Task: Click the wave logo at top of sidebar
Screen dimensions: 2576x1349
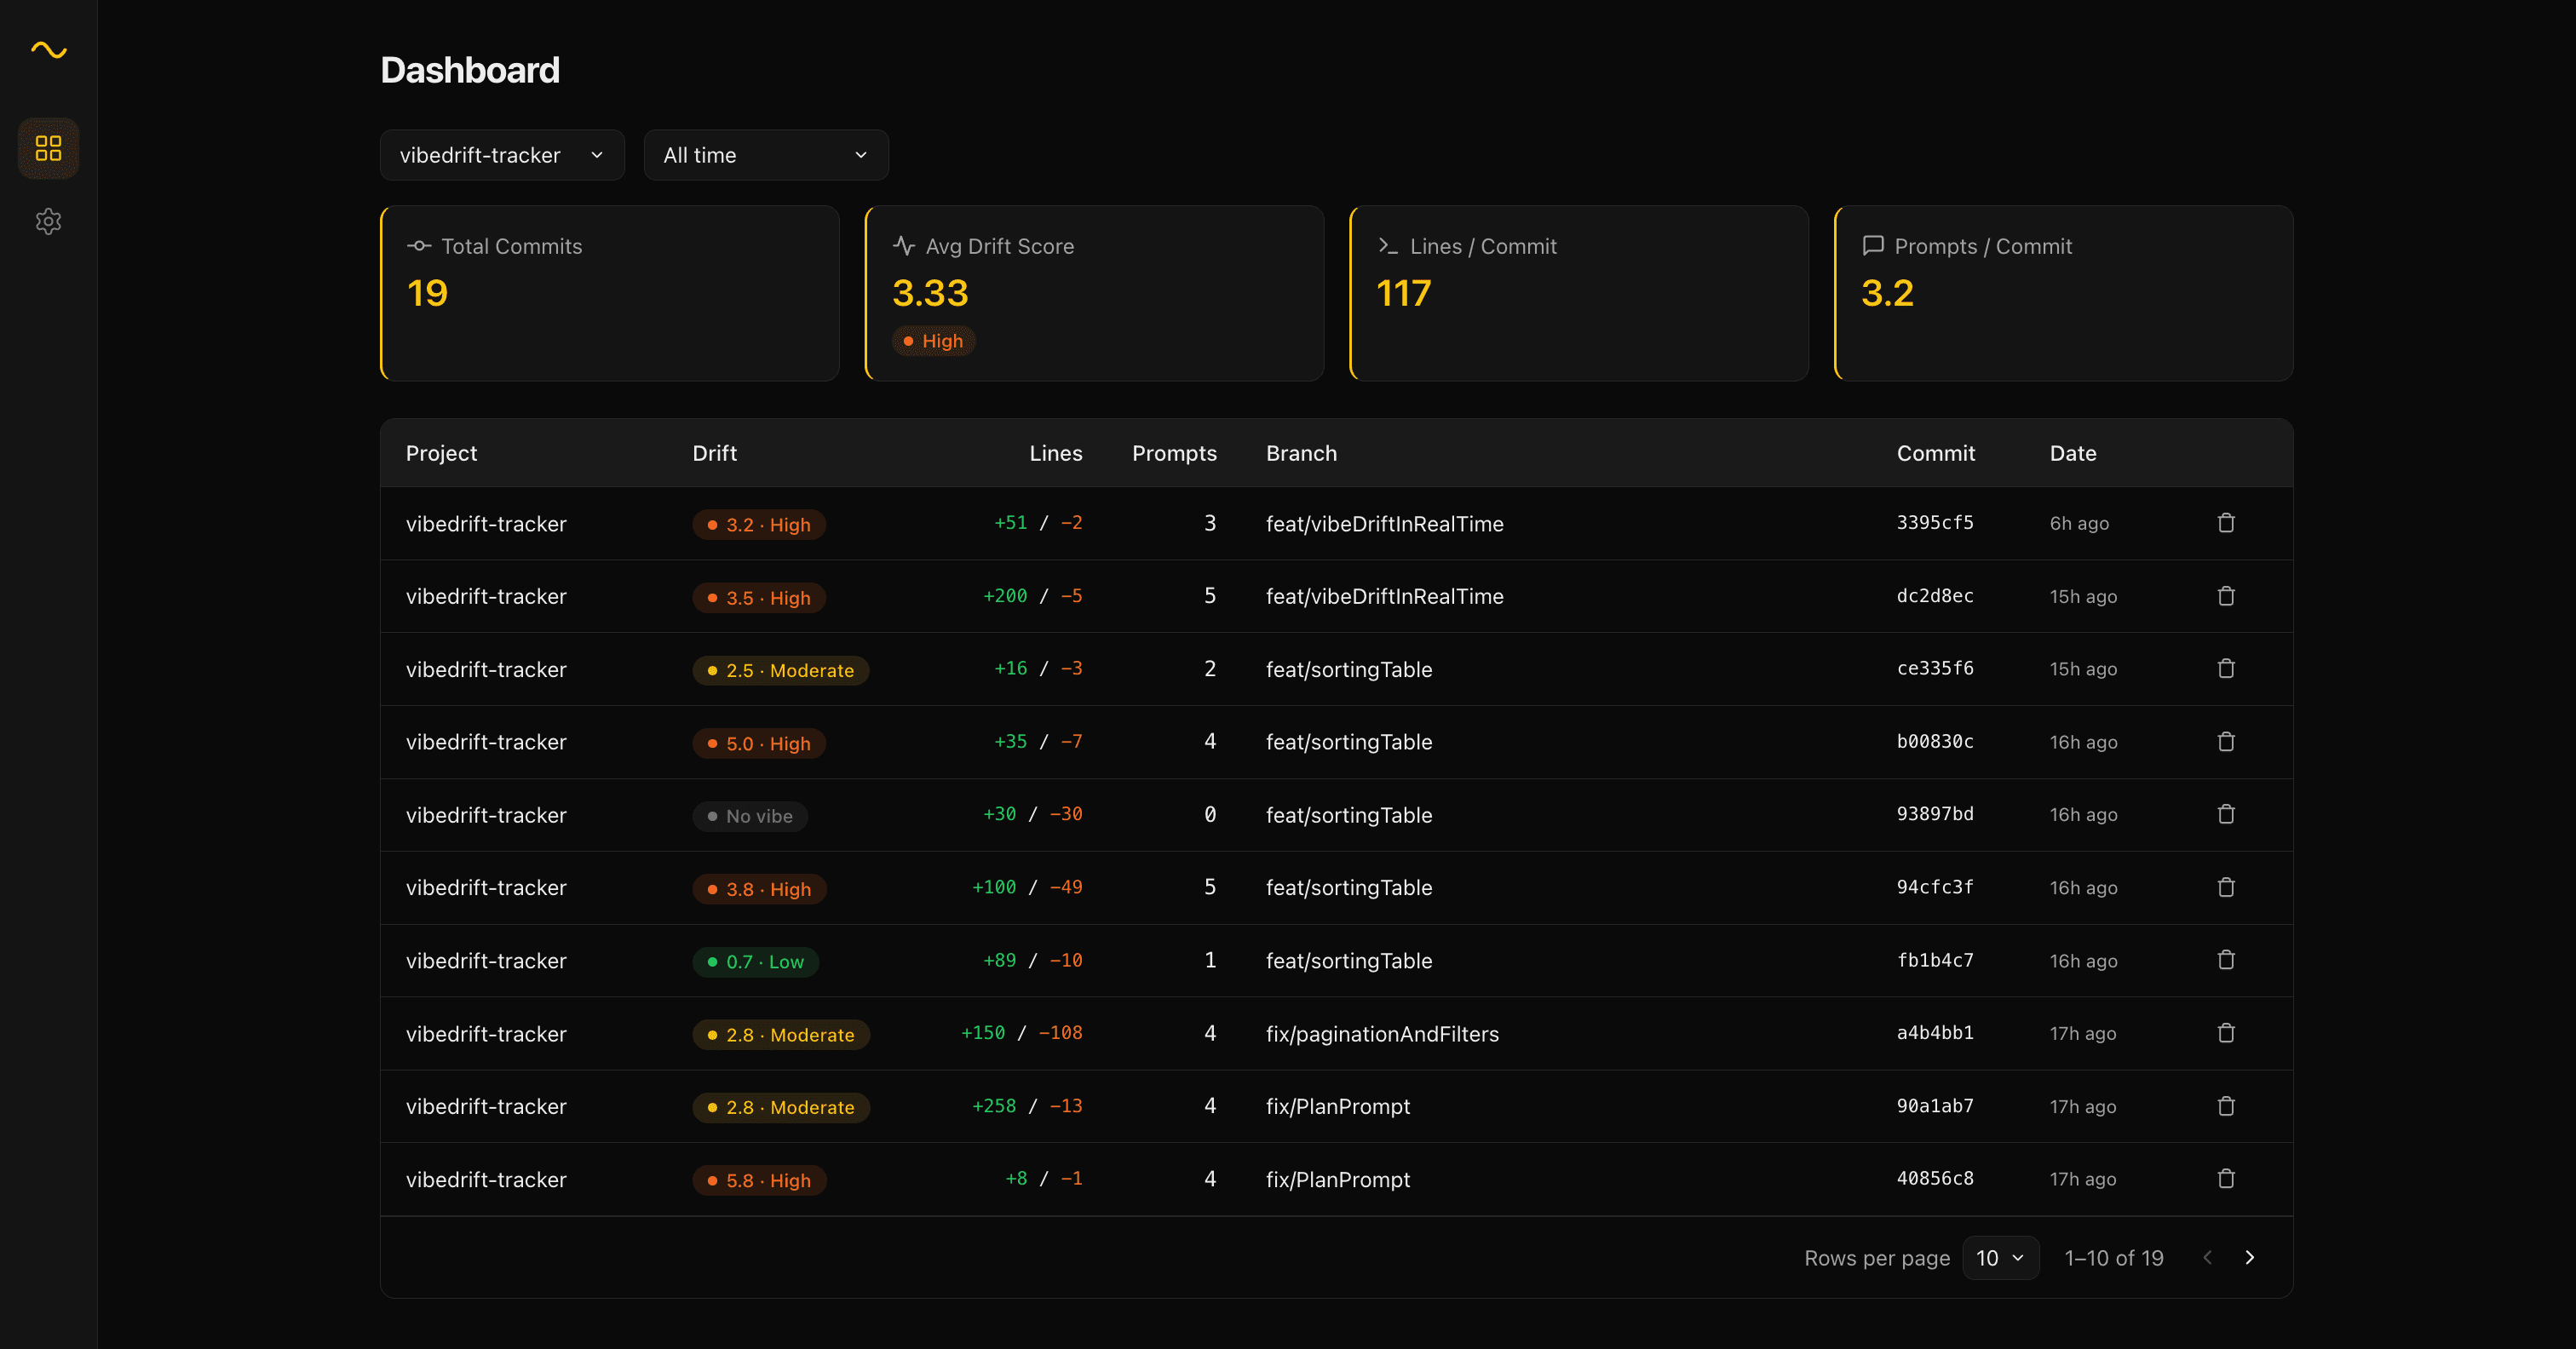Action: [x=48, y=50]
